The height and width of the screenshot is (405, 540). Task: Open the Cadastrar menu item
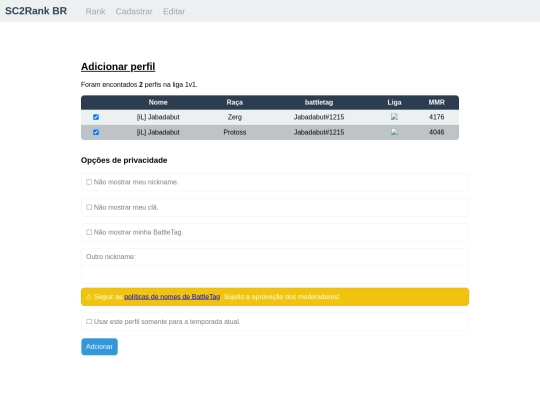134,11
